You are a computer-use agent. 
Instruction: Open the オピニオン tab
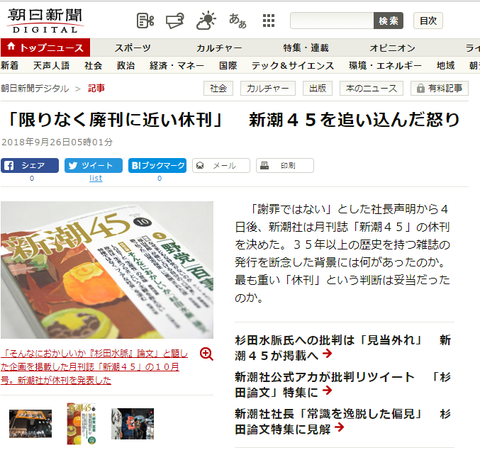(x=392, y=48)
